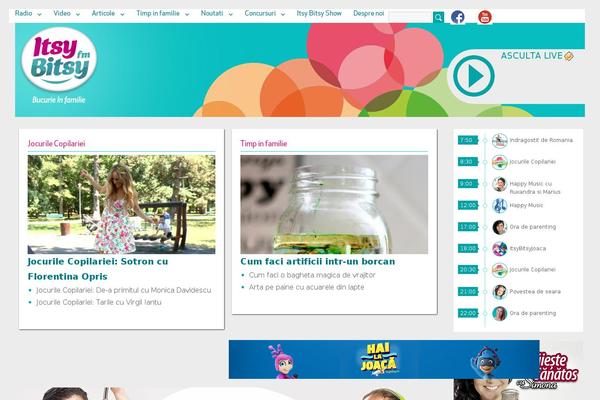This screenshot has width=600, height=400.
Task: Click the Povestea de seara label
Action: [x=535, y=292]
